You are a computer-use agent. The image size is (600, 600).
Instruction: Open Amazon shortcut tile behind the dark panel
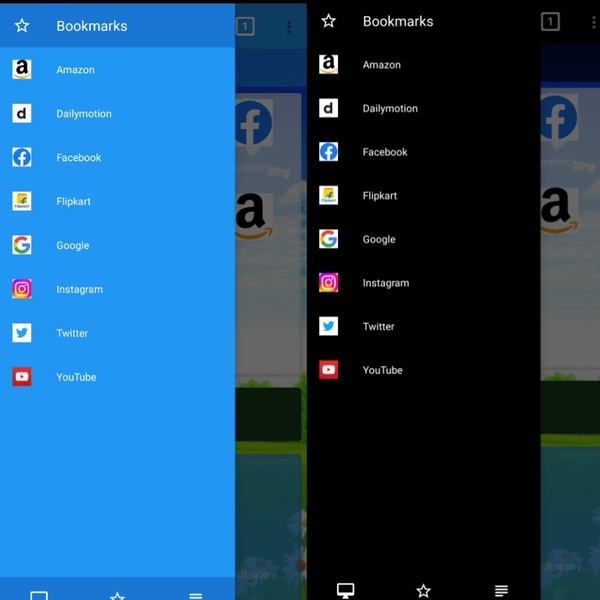coord(559,210)
